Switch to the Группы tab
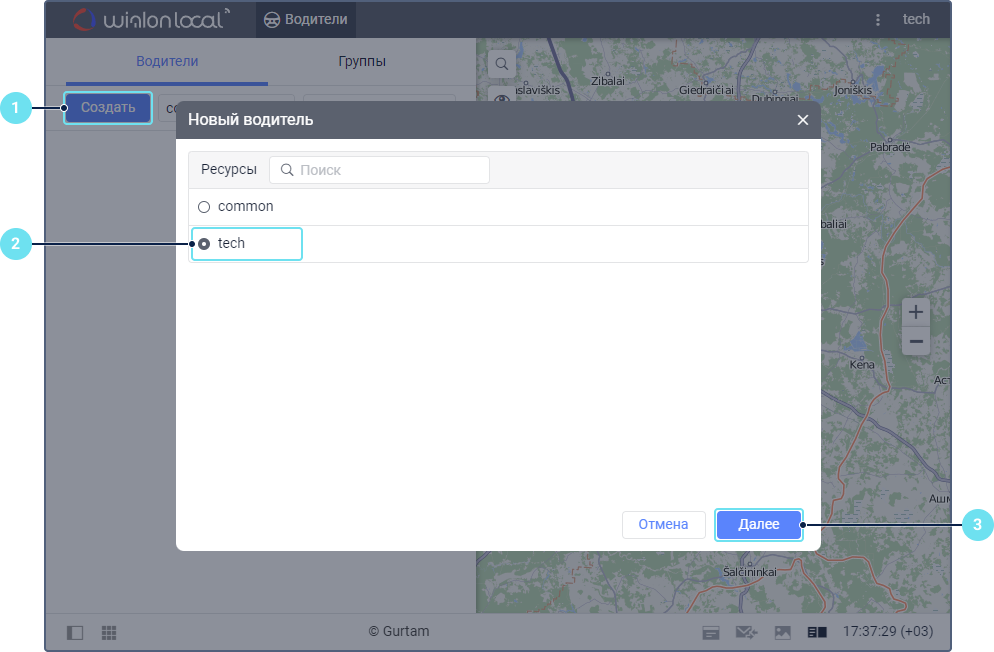This screenshot has height=652, width=994. [362, 61]
